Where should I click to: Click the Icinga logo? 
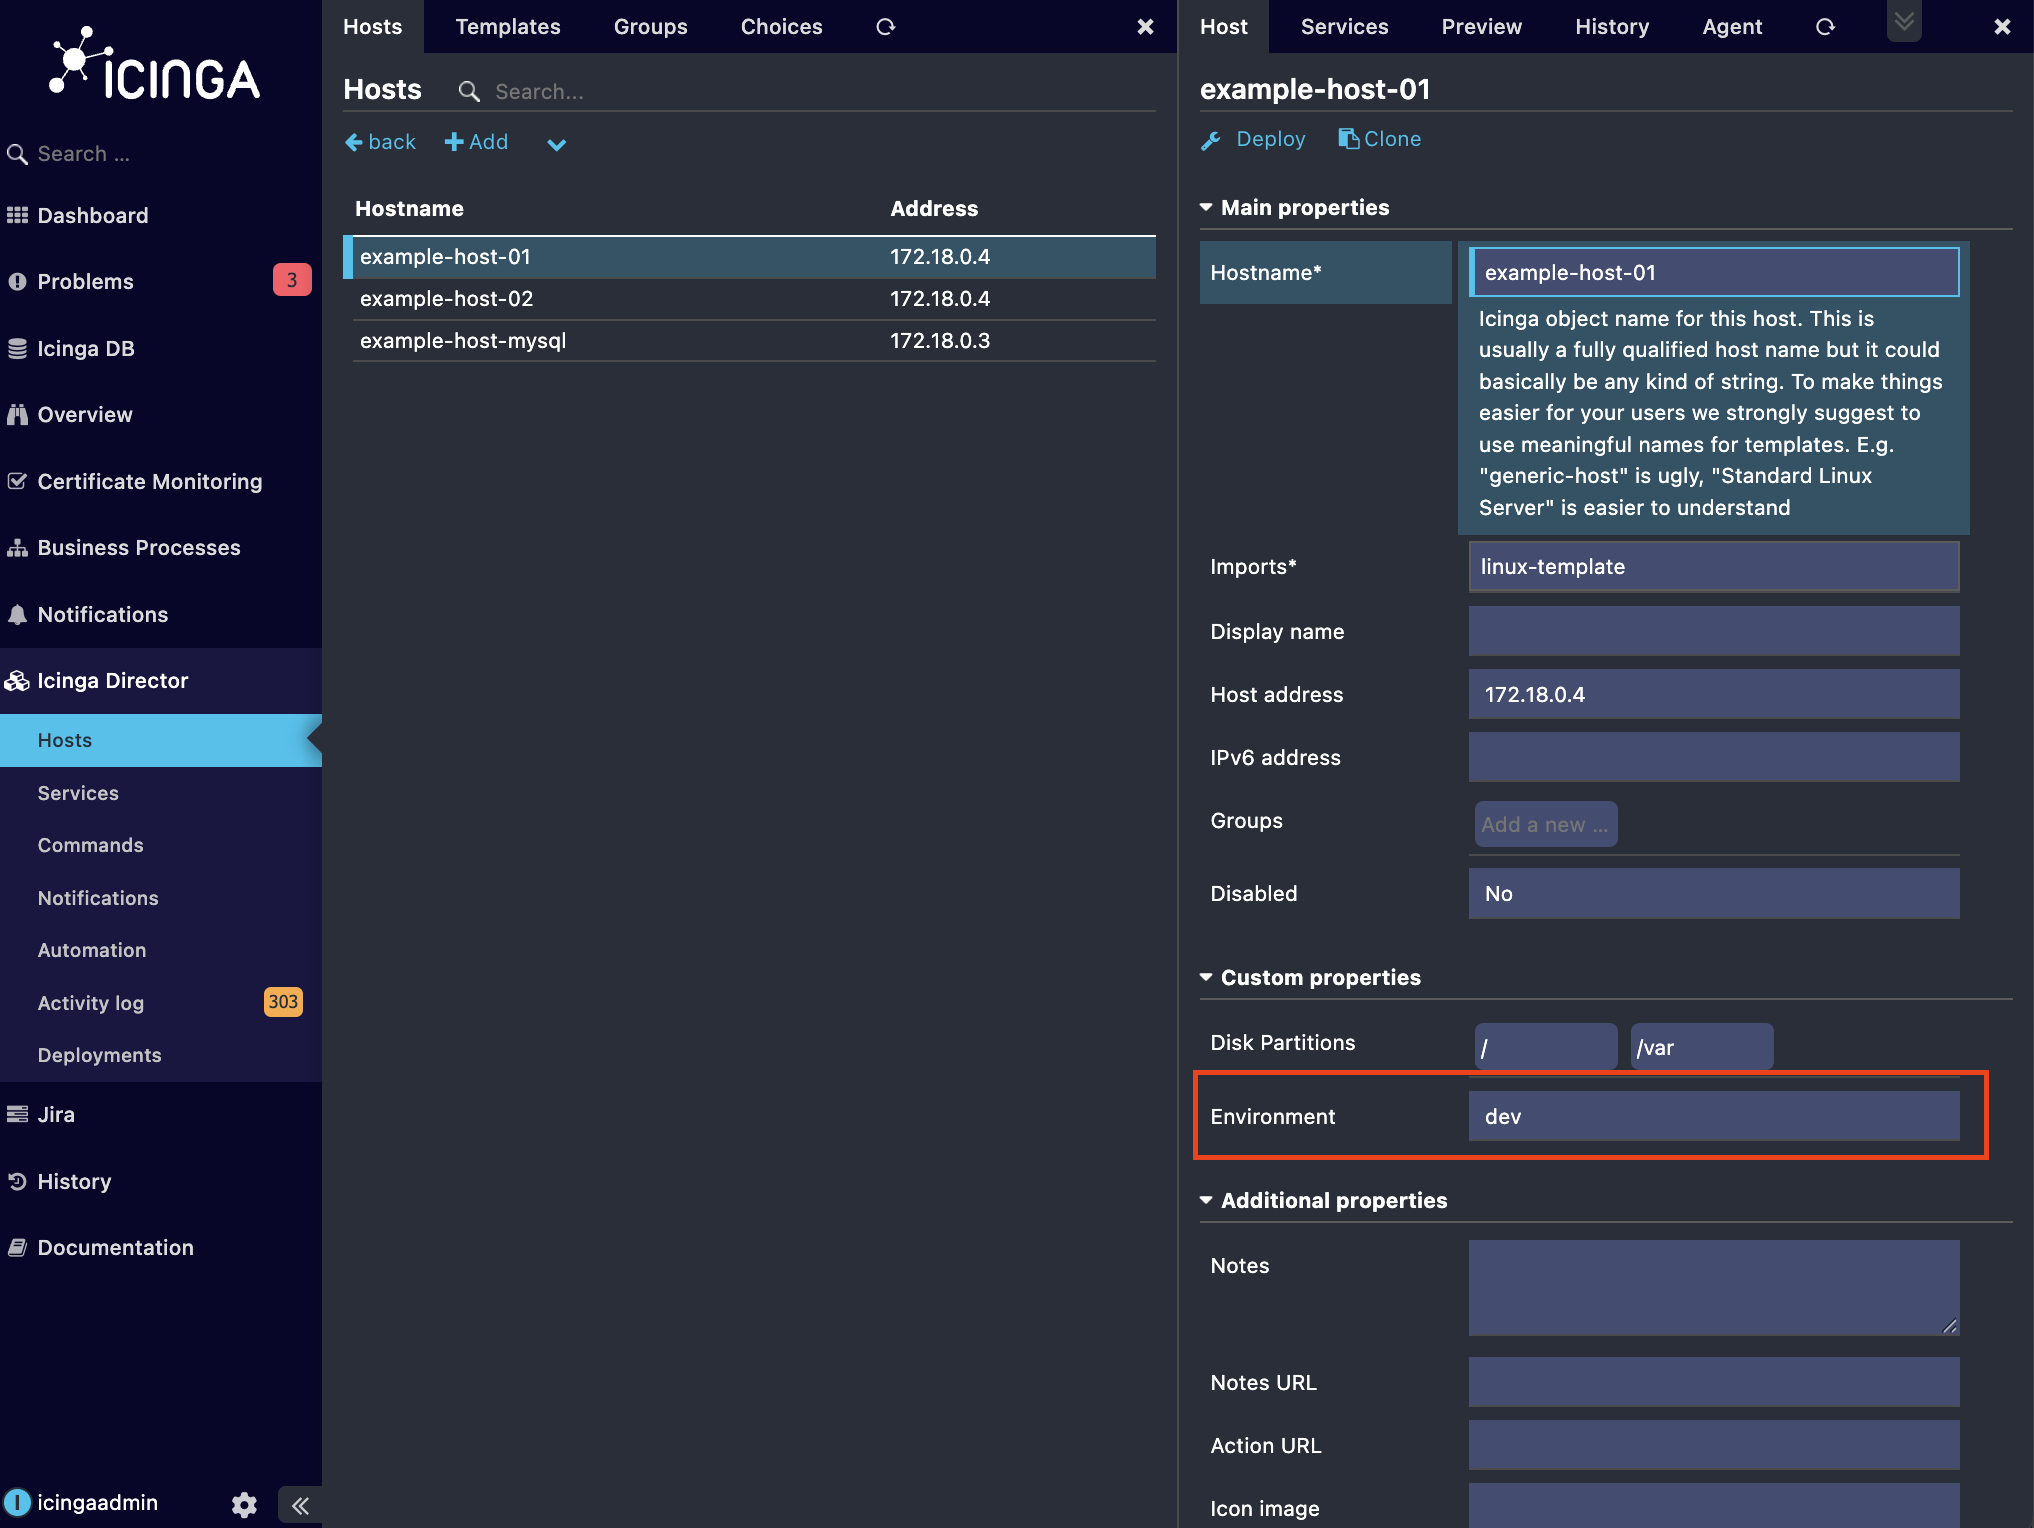(x=155, y=65)
